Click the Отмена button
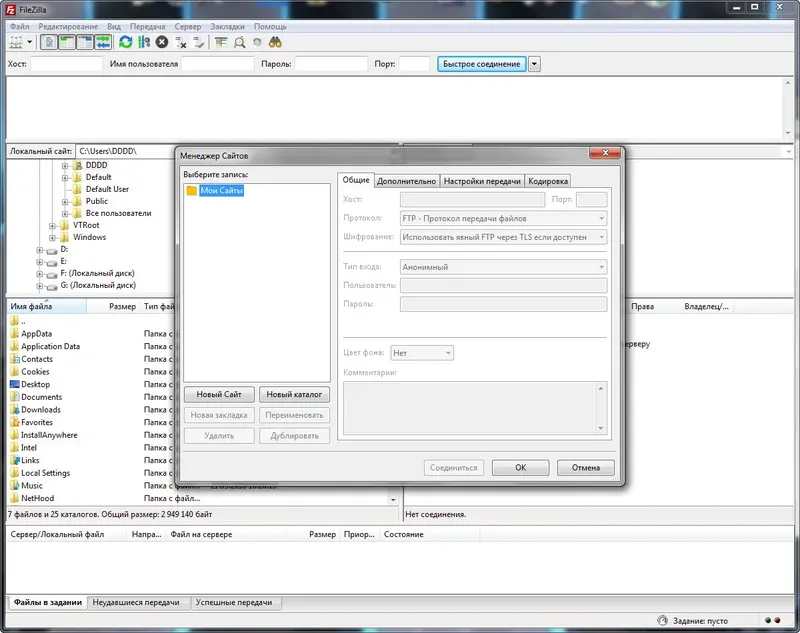This screenshot has height=633, width=800. coord(585,468)
